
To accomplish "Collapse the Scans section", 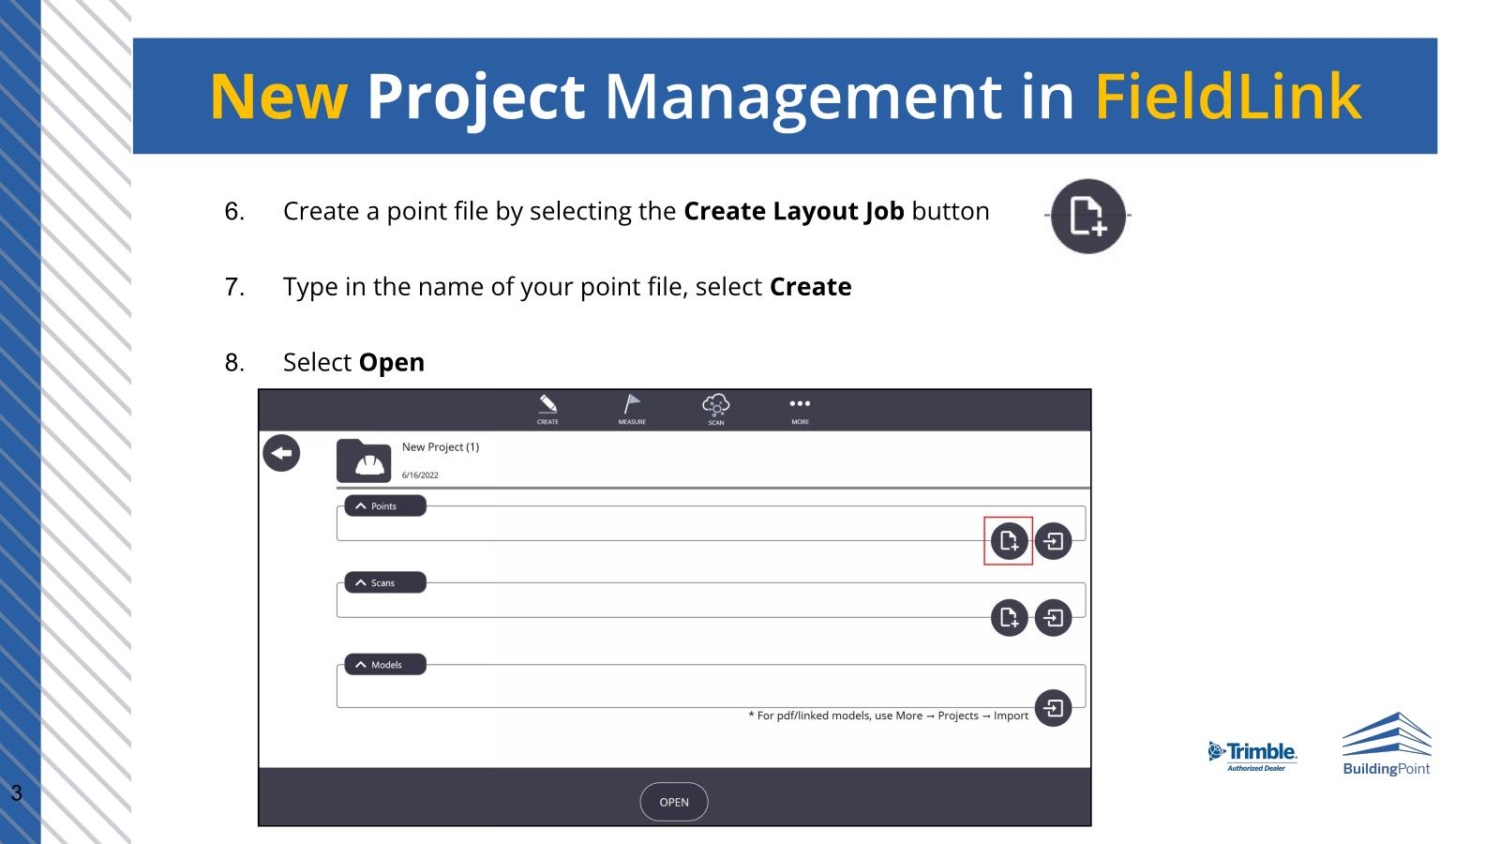I will [x=385, y=582].
